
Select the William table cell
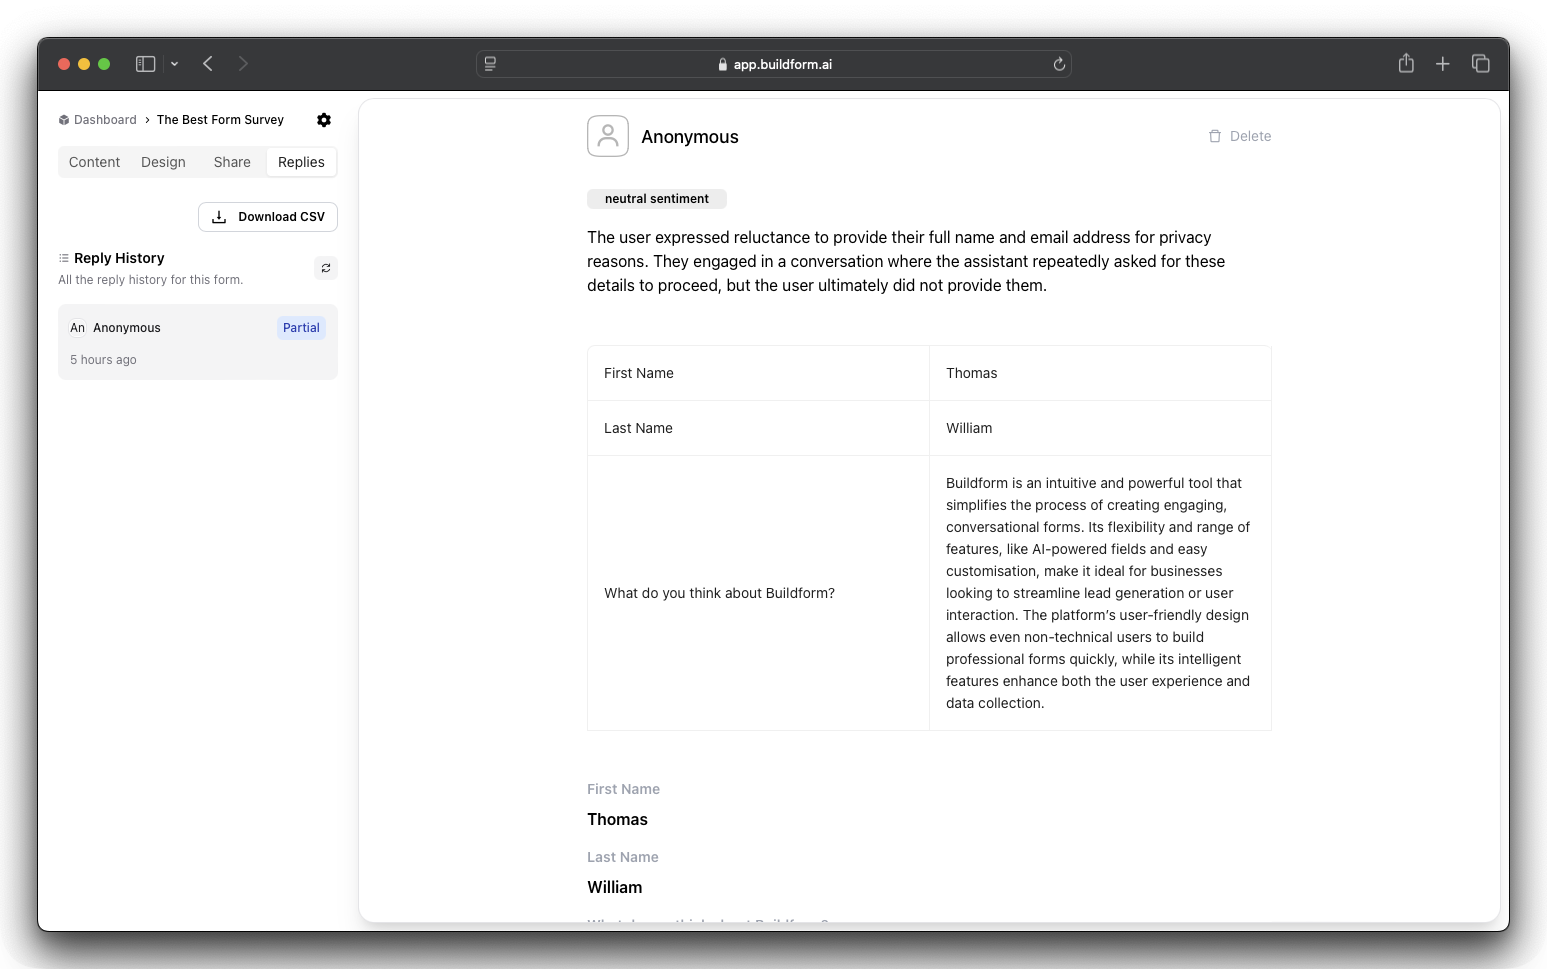pos(1100,428)
